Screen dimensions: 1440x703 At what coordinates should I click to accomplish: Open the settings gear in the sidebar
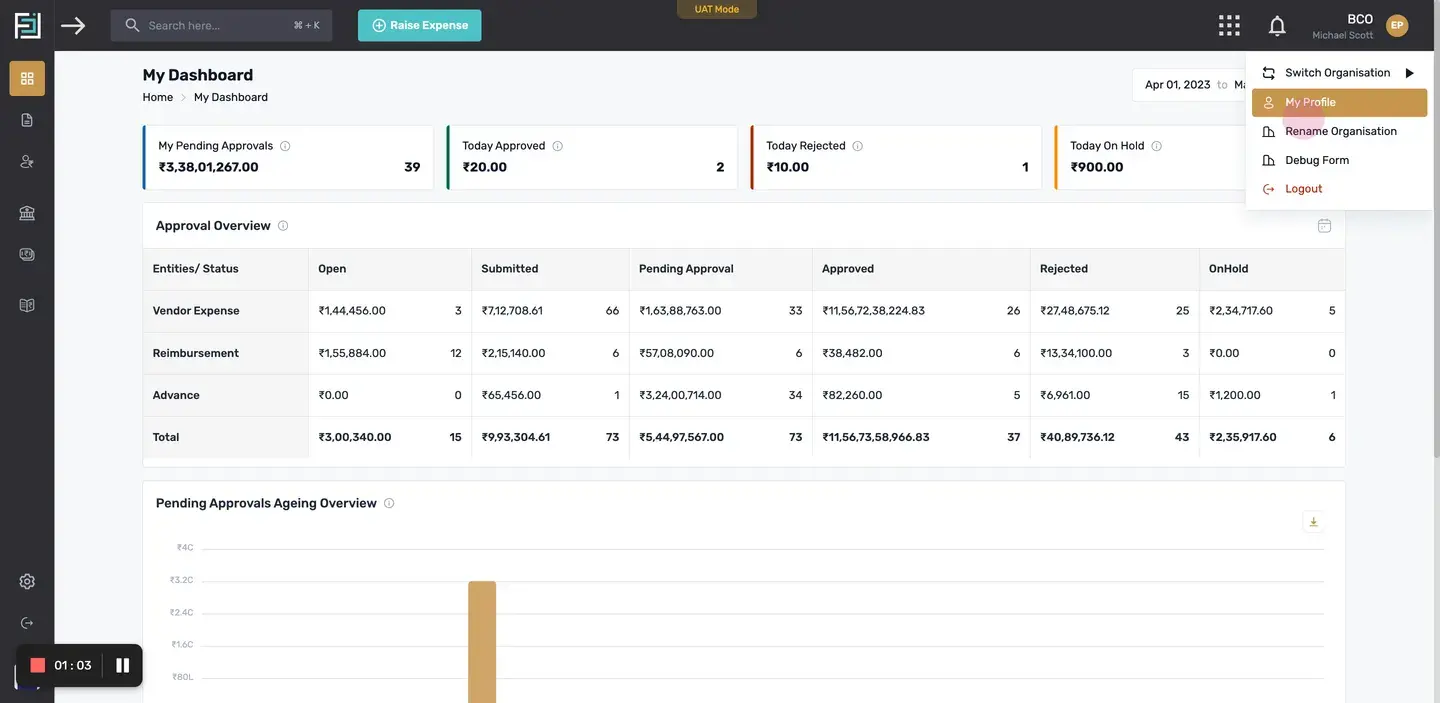point(27,581)
